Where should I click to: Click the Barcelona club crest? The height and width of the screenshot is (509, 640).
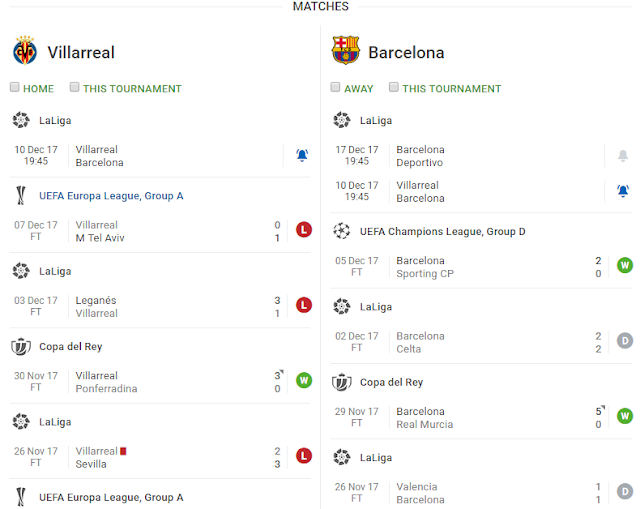pyautogui.click(x=345, y=50)
